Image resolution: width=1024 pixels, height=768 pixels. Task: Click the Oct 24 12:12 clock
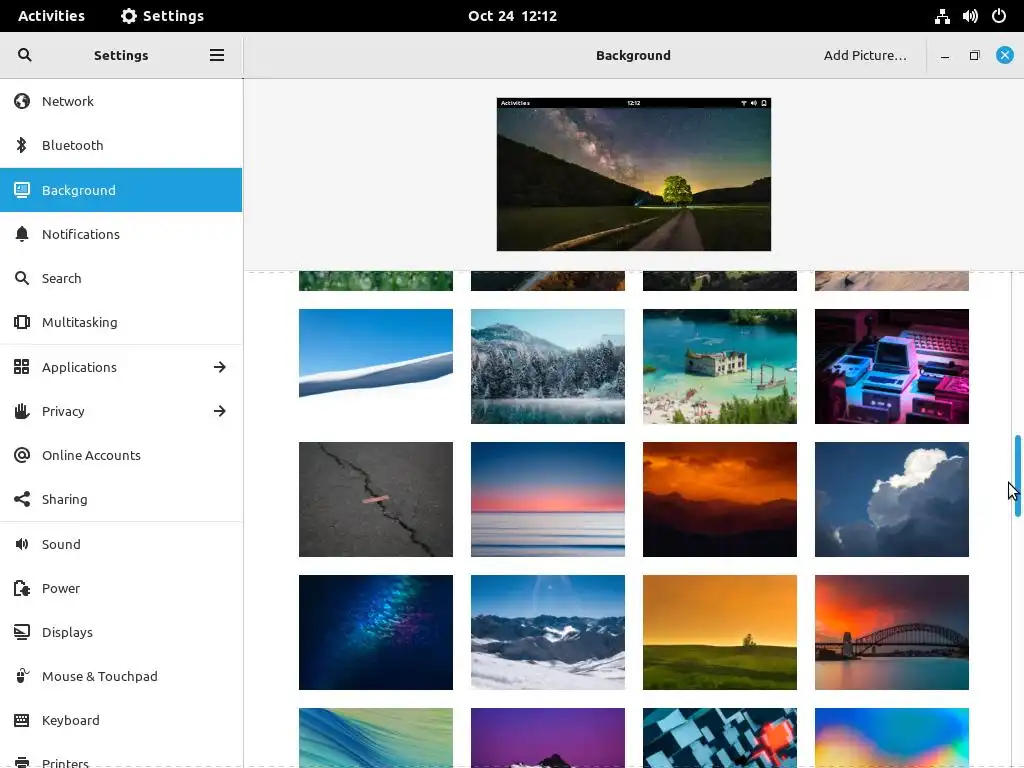(512, 16)
